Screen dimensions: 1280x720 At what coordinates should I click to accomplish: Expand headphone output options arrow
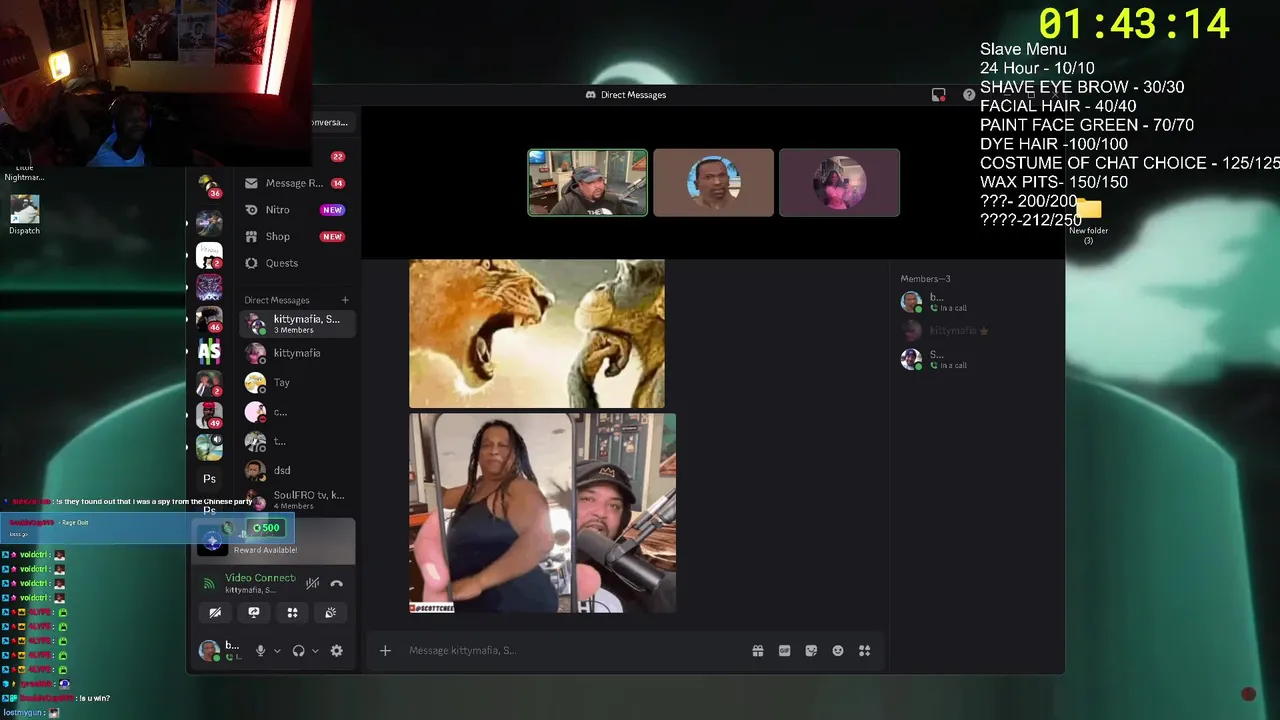pos(315,651)
